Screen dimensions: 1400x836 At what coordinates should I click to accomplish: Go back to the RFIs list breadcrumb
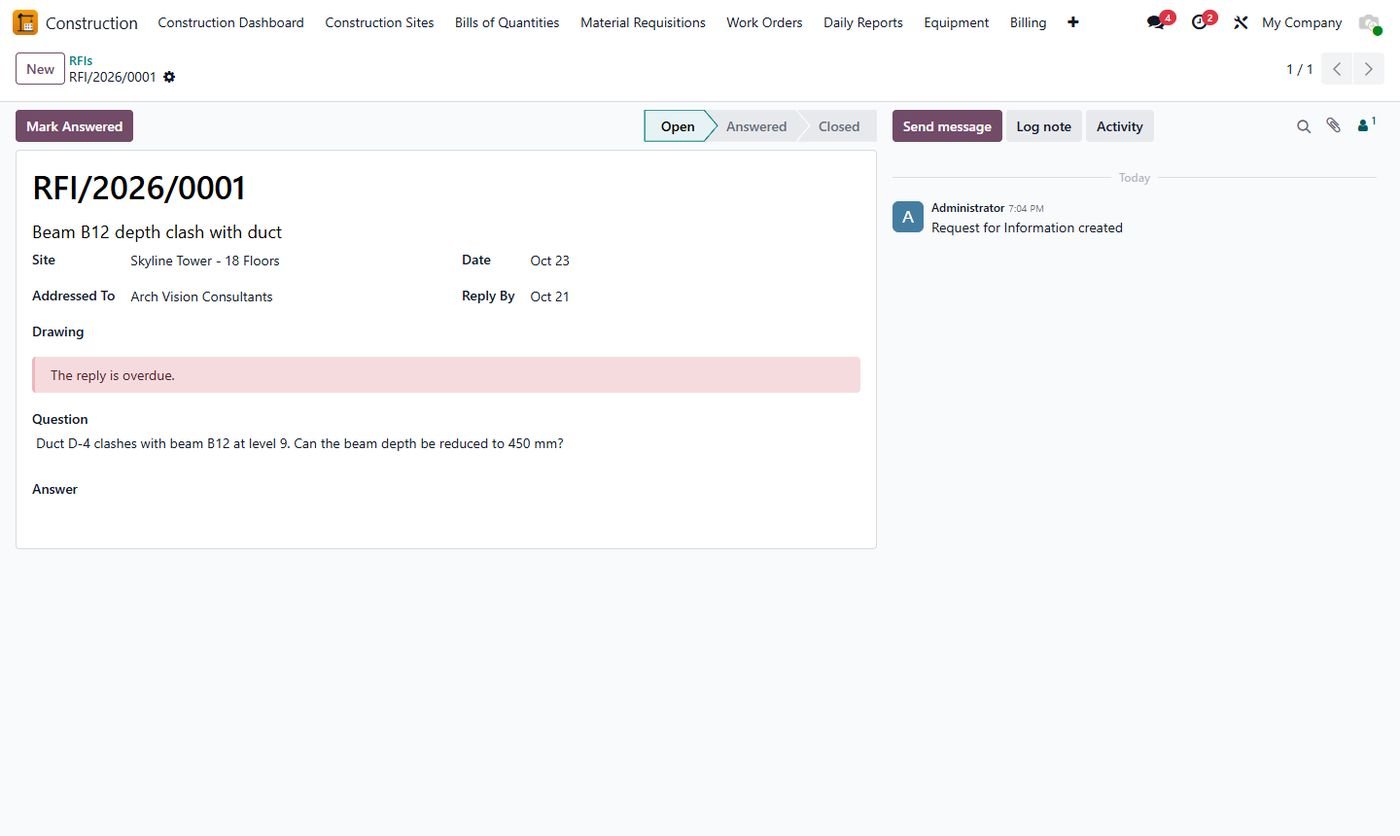point(81,61)
